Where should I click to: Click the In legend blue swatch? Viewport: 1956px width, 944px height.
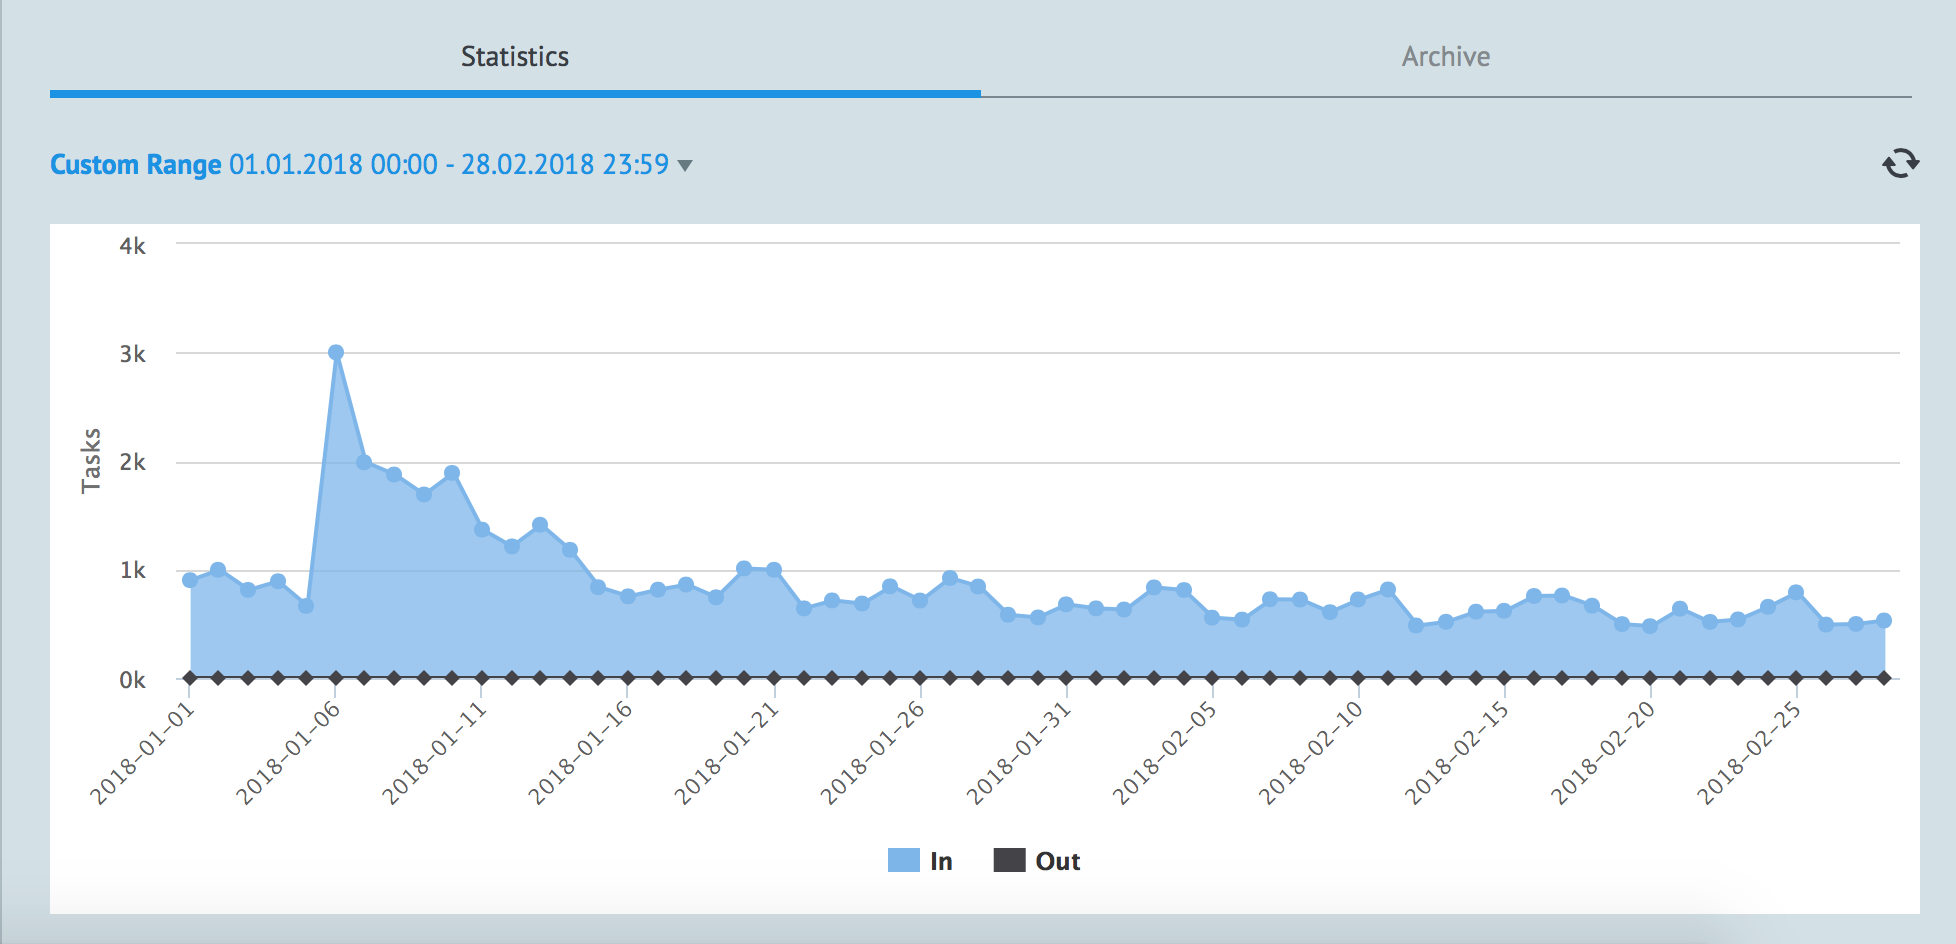pyautogui.click(x=903, y=861)
